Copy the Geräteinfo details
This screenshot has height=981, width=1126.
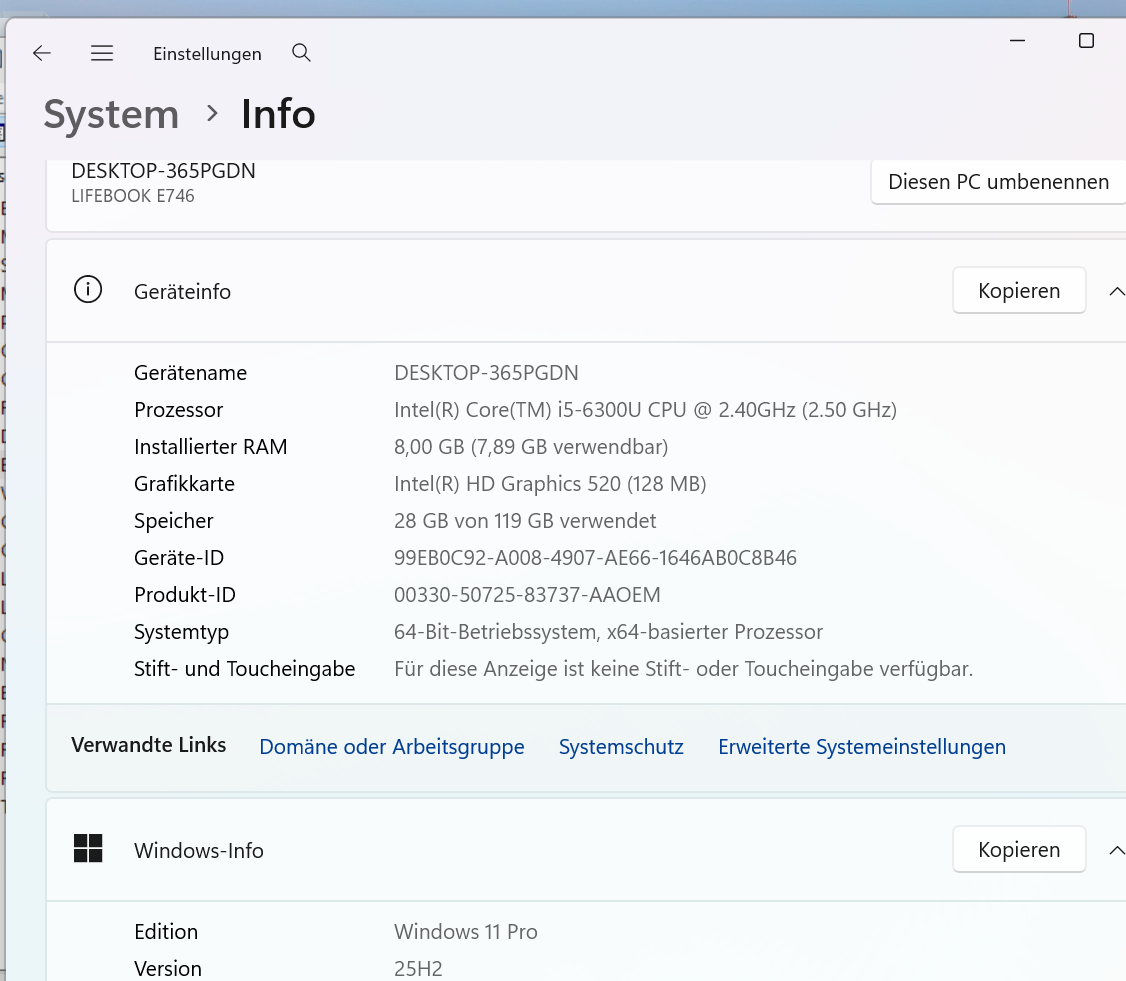click(1019, 290)
